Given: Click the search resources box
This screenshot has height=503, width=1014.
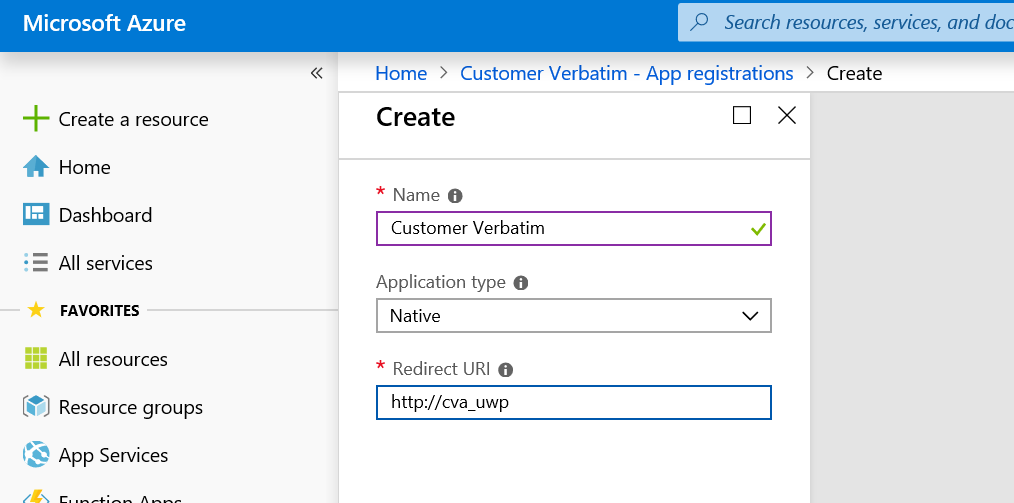Looking at the screenshot, I should tap(846, 22).
